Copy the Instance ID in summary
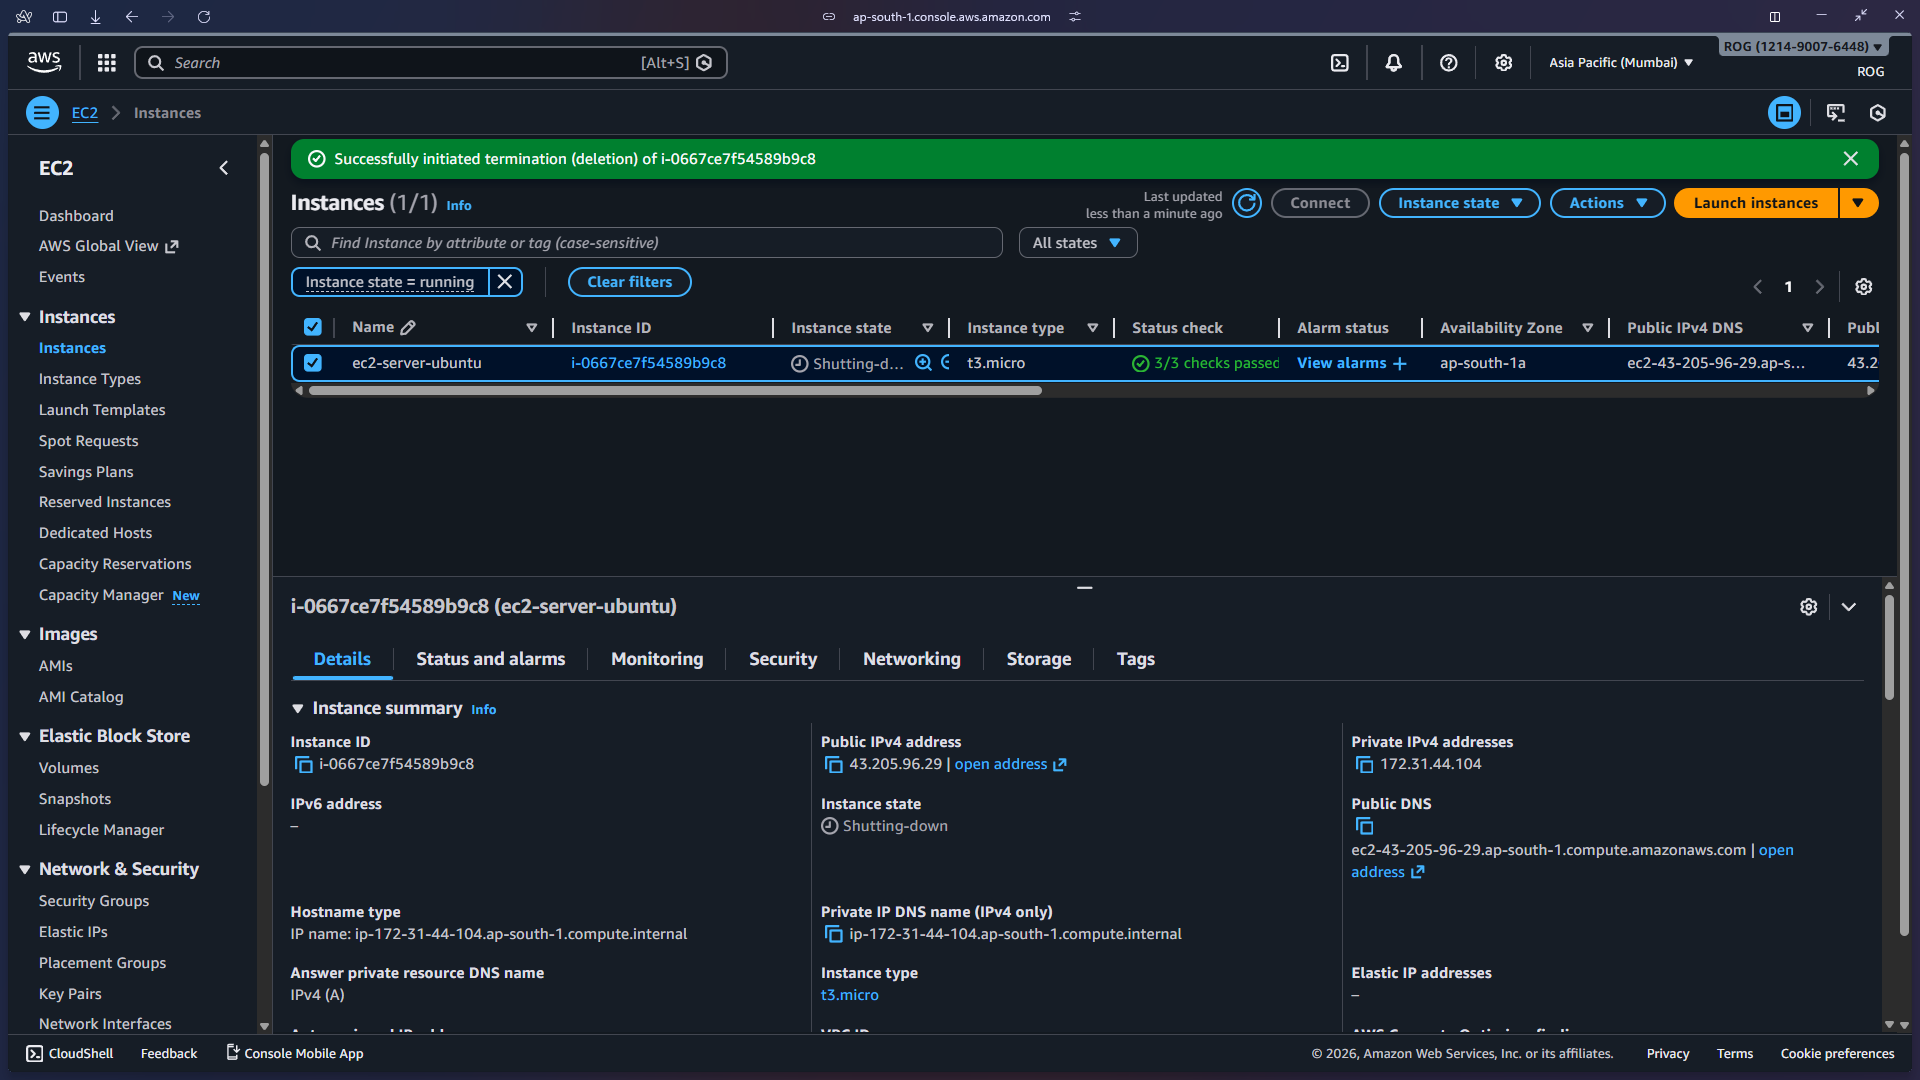The image size is (1920, 1080). click(x=303, y=765)
